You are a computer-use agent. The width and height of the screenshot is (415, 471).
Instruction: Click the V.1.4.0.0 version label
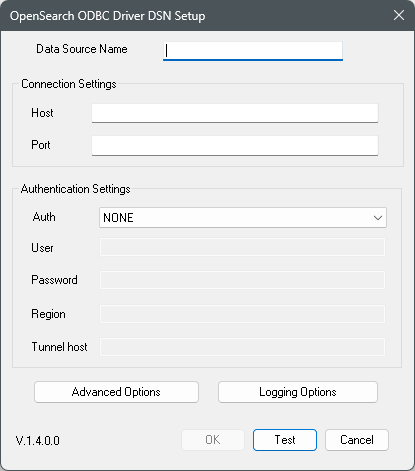point(38,441)
